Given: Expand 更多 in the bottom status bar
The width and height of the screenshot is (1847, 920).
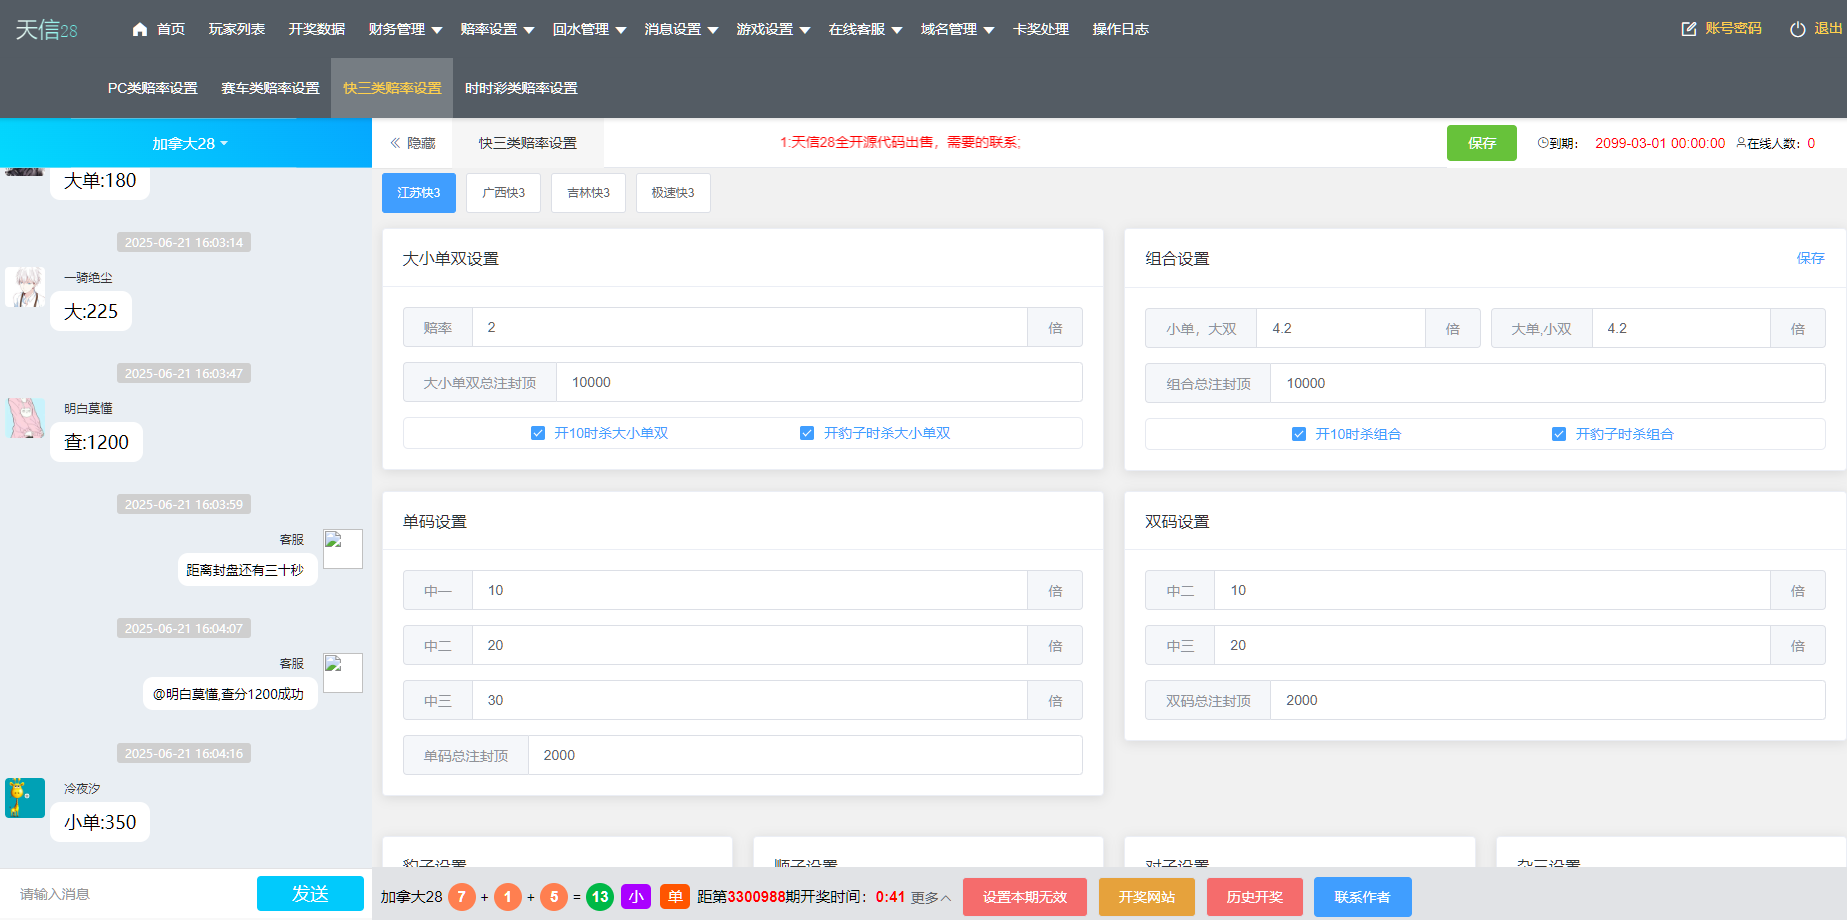Looking at the screenshot, I should (x=929, y=897).
